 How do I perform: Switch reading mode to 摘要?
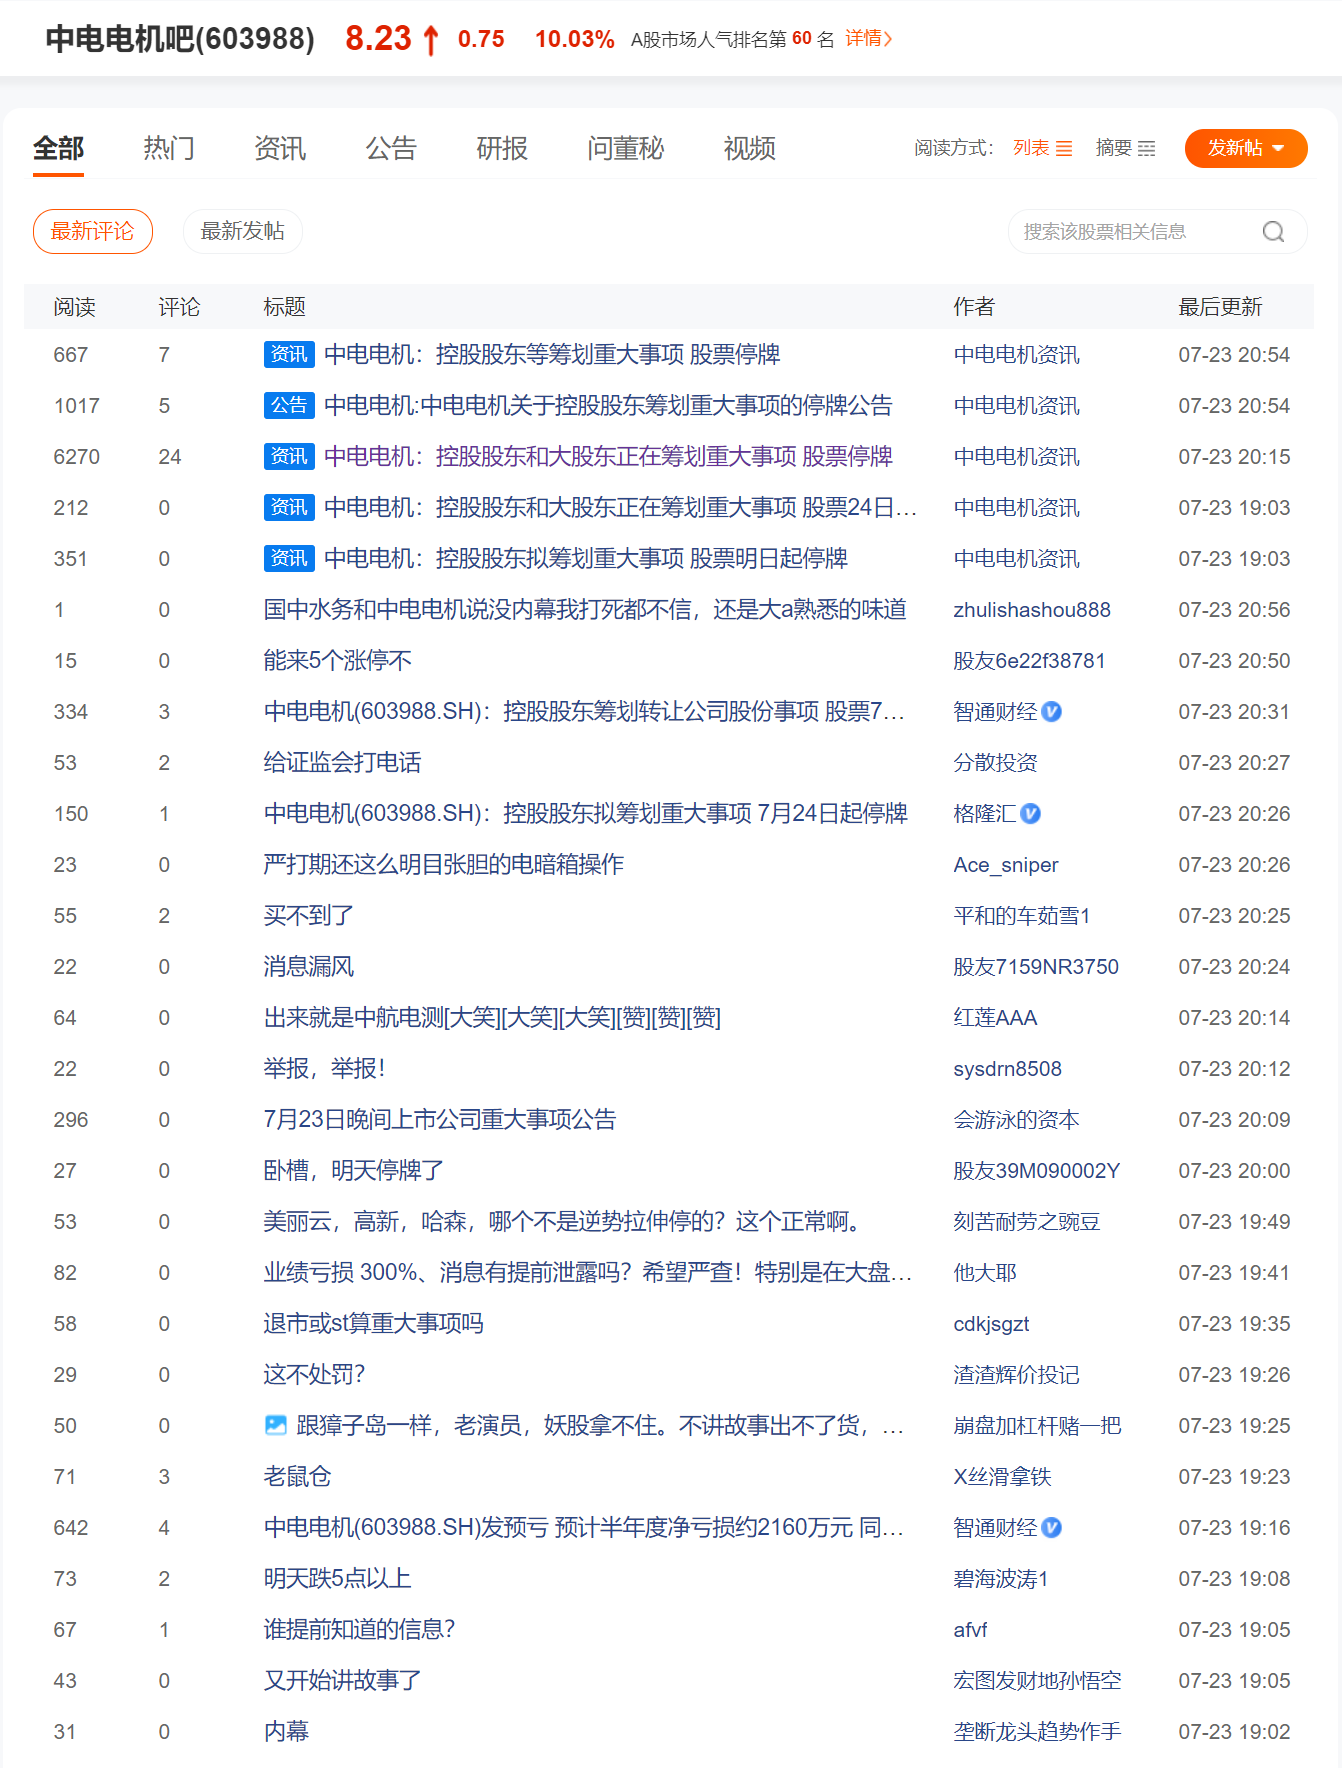coord(1126,148)
